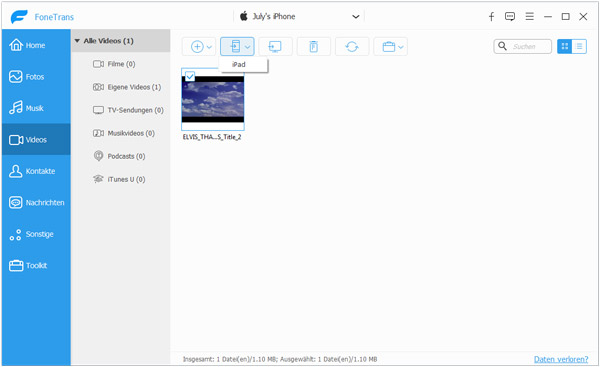This screenshot has width=600, height=367.
Task: Open the toolbox dropdown arrow
Action: click(401, 47)
